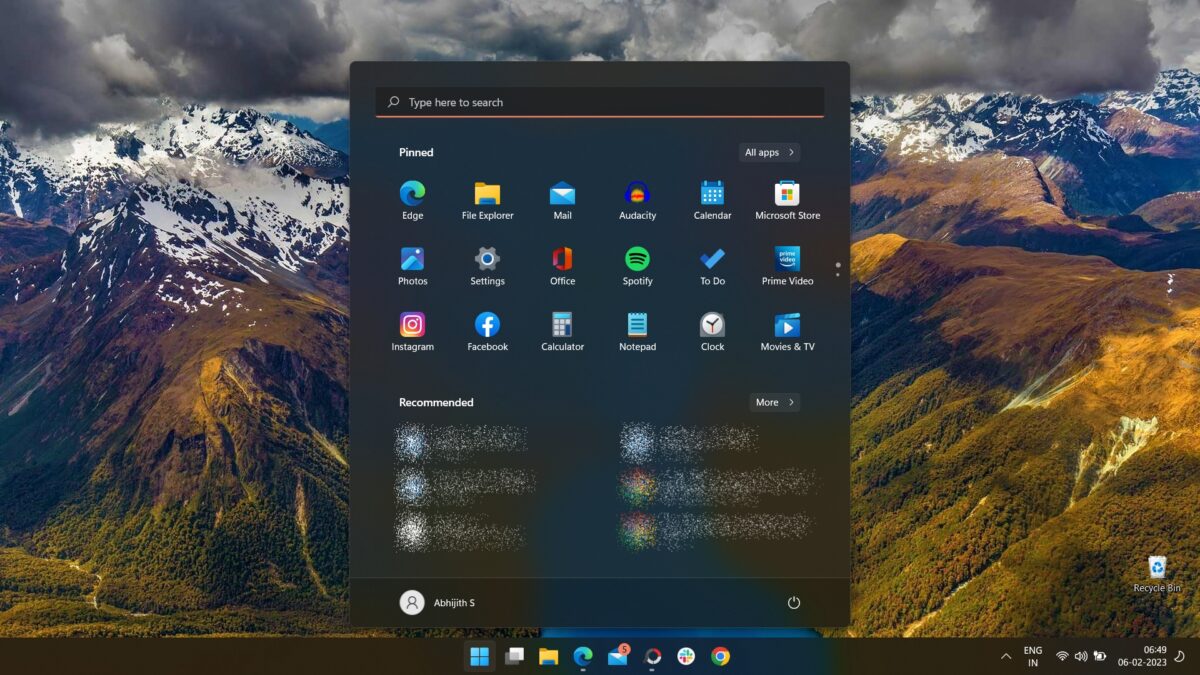Open the Calendar app
The width and height of the screenshot is (1200, 675).
pyautogui.click(x=712, y=200)
